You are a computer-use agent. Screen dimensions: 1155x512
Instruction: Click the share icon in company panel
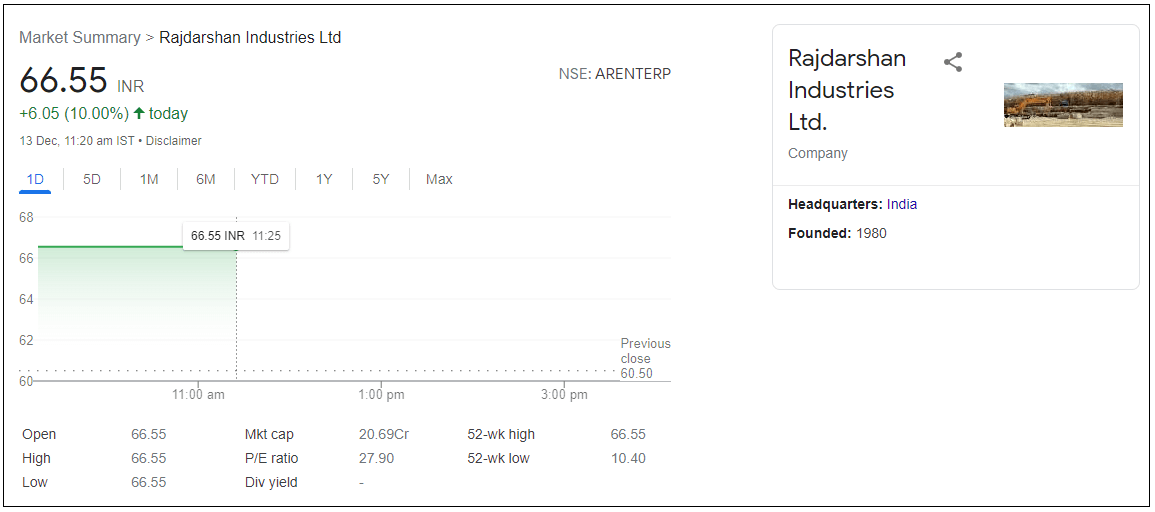click(x=953, y=62)
